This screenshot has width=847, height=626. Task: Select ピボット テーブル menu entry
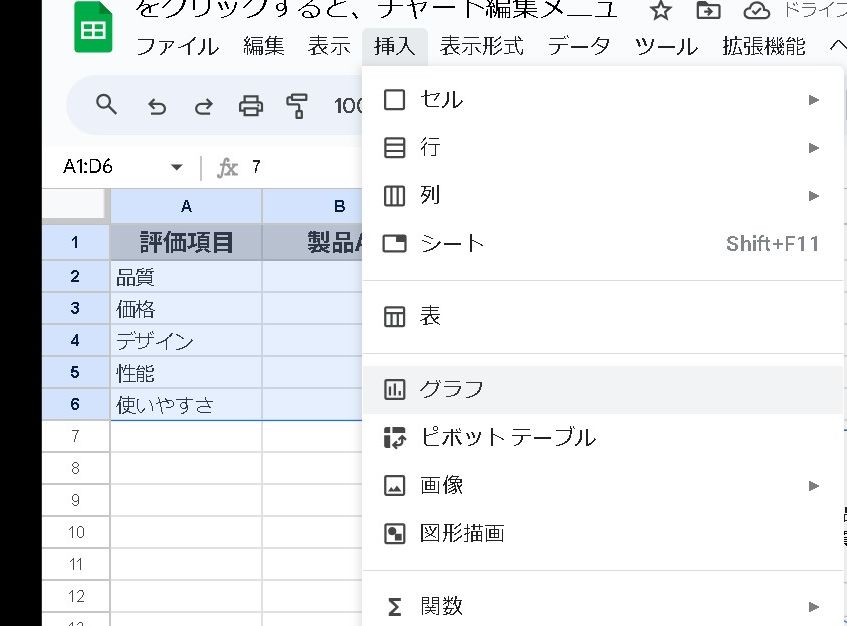[x=507, y=437]
